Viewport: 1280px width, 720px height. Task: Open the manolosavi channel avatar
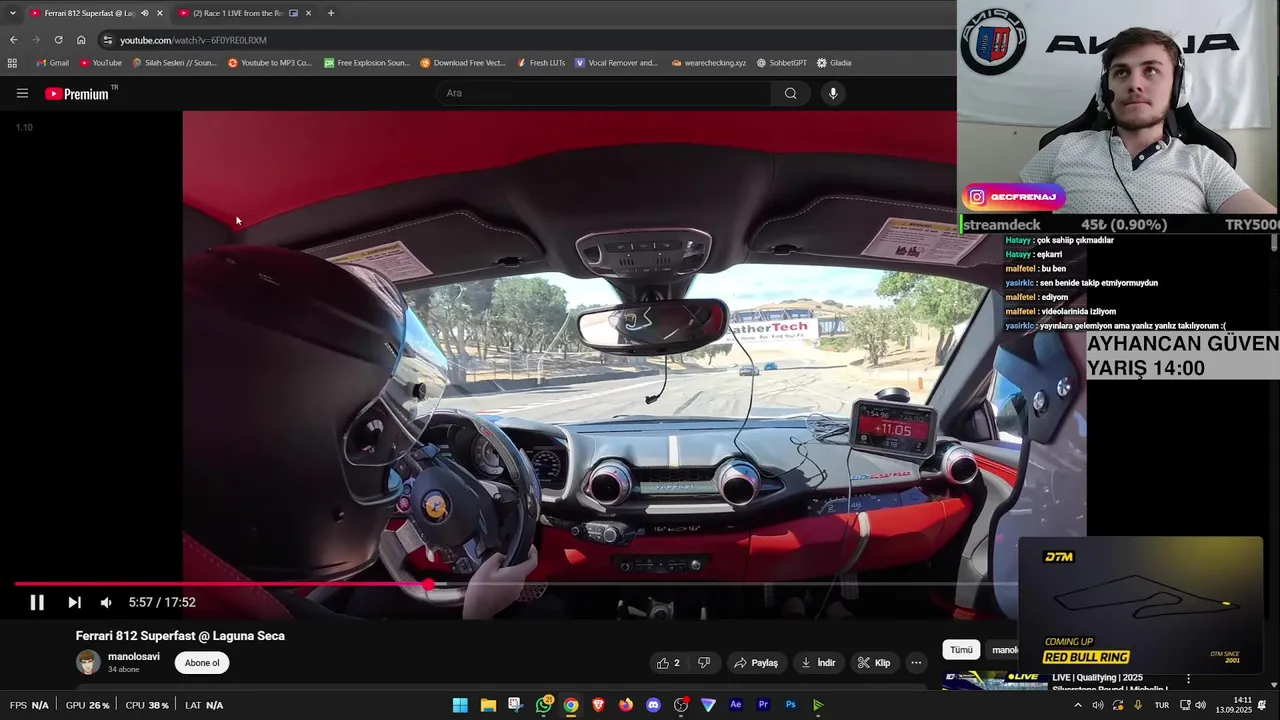(x=89, y=662)
